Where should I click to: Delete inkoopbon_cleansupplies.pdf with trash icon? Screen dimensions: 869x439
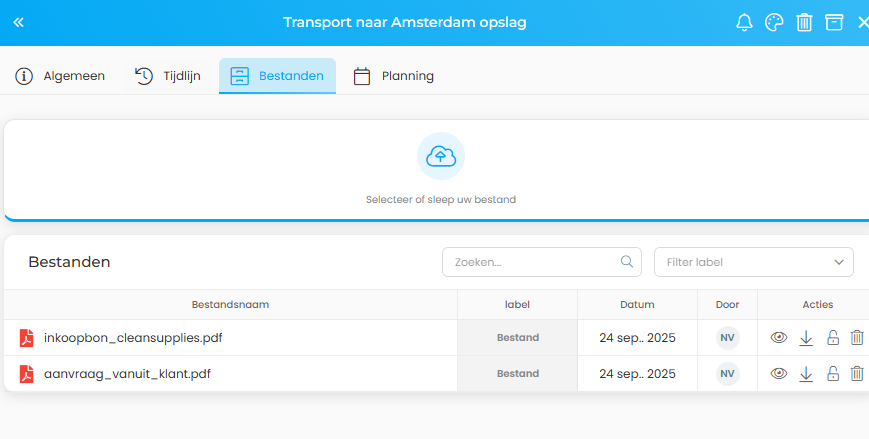pyautogui.click(x=857, y=338)
